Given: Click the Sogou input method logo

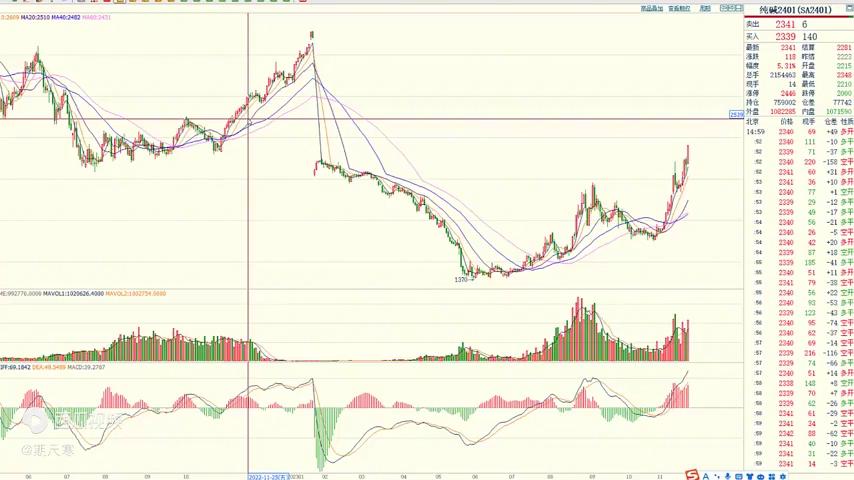Looking at the screenshot, I should point(691,474).
